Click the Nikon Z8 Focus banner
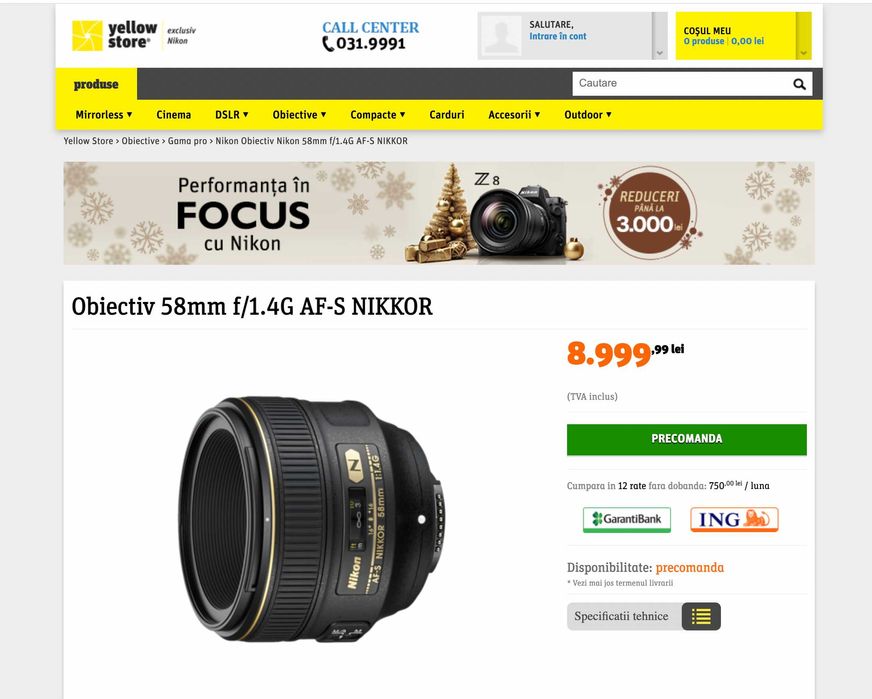Screen dimensions: 872x699 439,213
